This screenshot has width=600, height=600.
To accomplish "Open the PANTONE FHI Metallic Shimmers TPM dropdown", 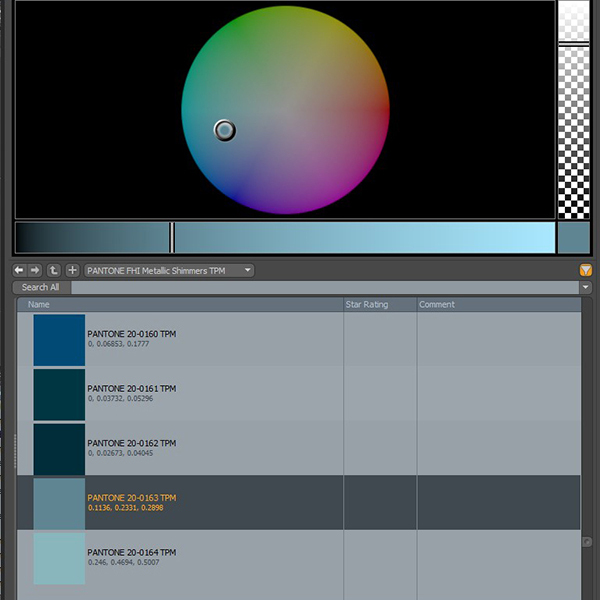I will (169, 271).
